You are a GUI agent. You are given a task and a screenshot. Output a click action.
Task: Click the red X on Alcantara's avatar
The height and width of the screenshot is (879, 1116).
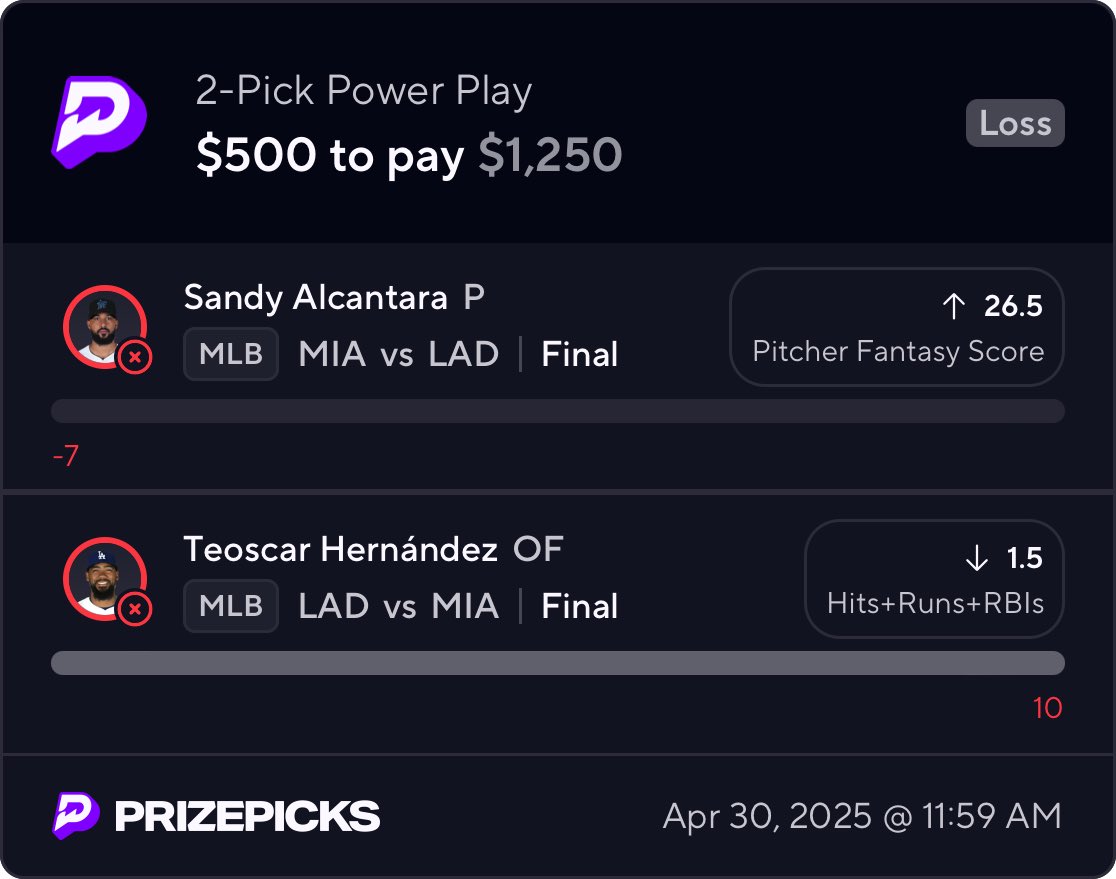pyautogui.click(x=135, y=356)
